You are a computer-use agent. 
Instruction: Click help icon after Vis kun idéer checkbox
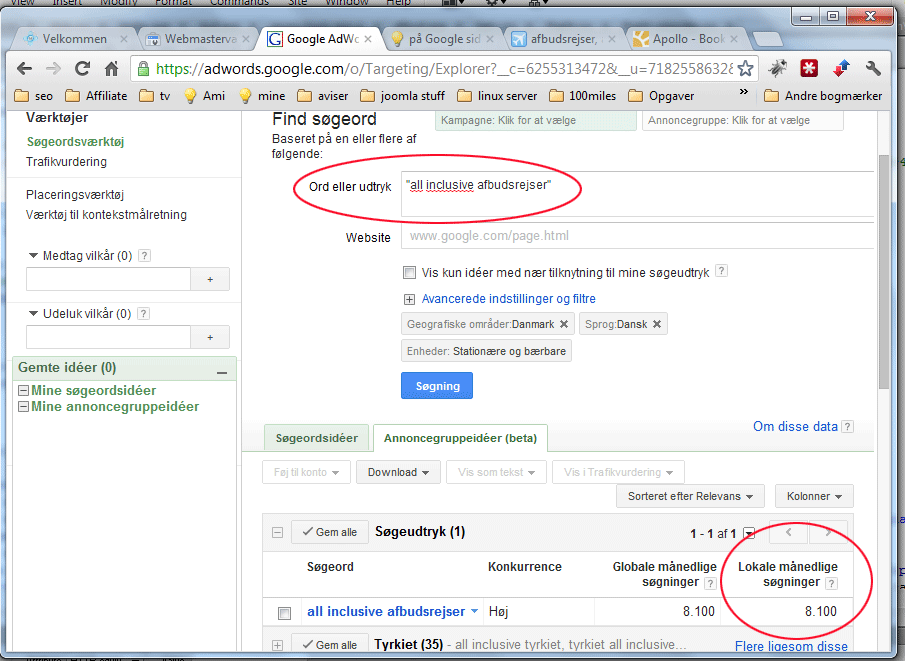pyautogui.click(x=721, y=271)
